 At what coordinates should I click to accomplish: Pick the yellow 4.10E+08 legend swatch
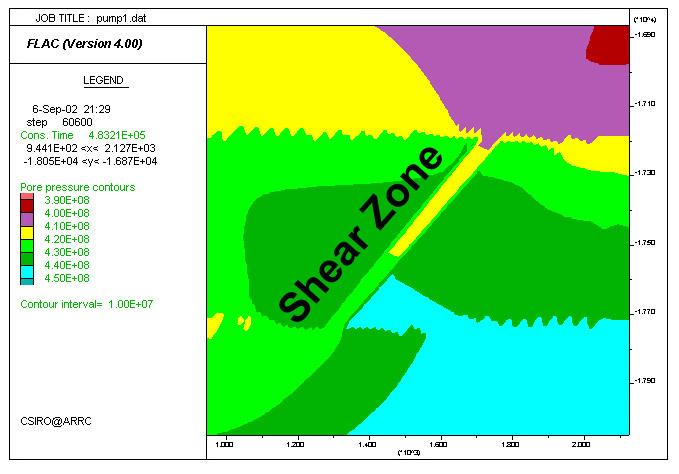click(27, 227)
